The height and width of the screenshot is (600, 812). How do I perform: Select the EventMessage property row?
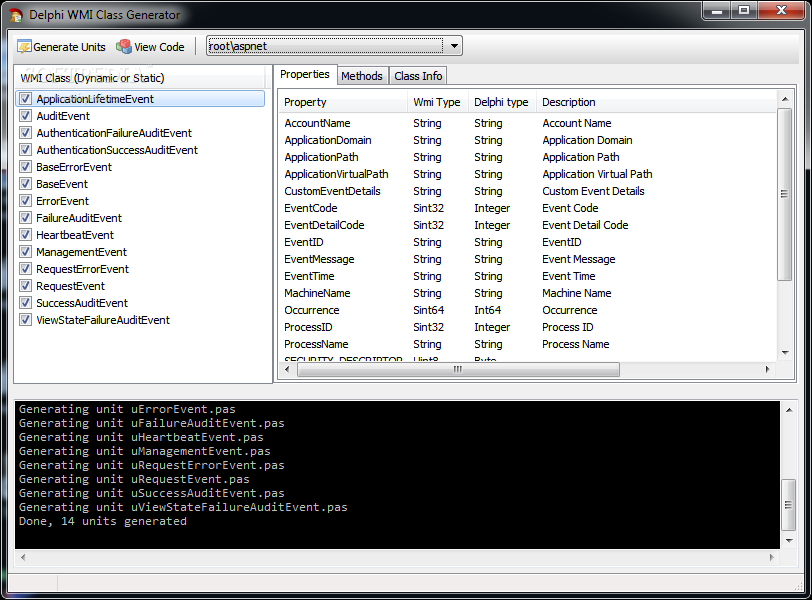(528, 259)
